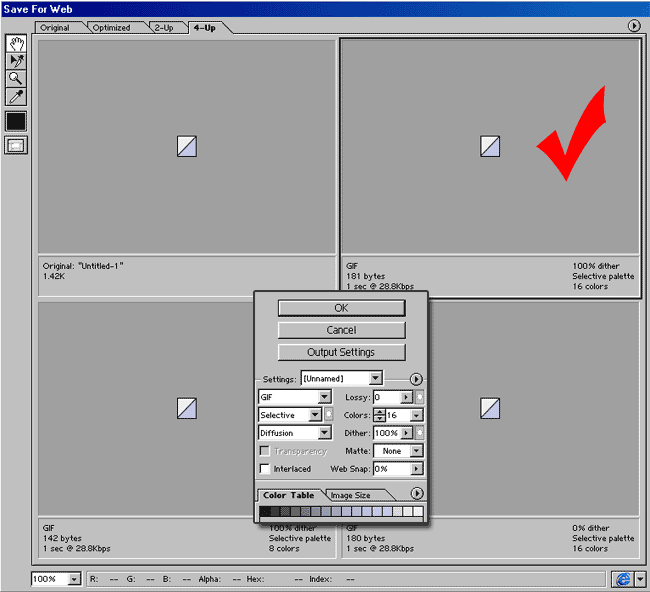Toggle slices visibility button

coord(16,145)
